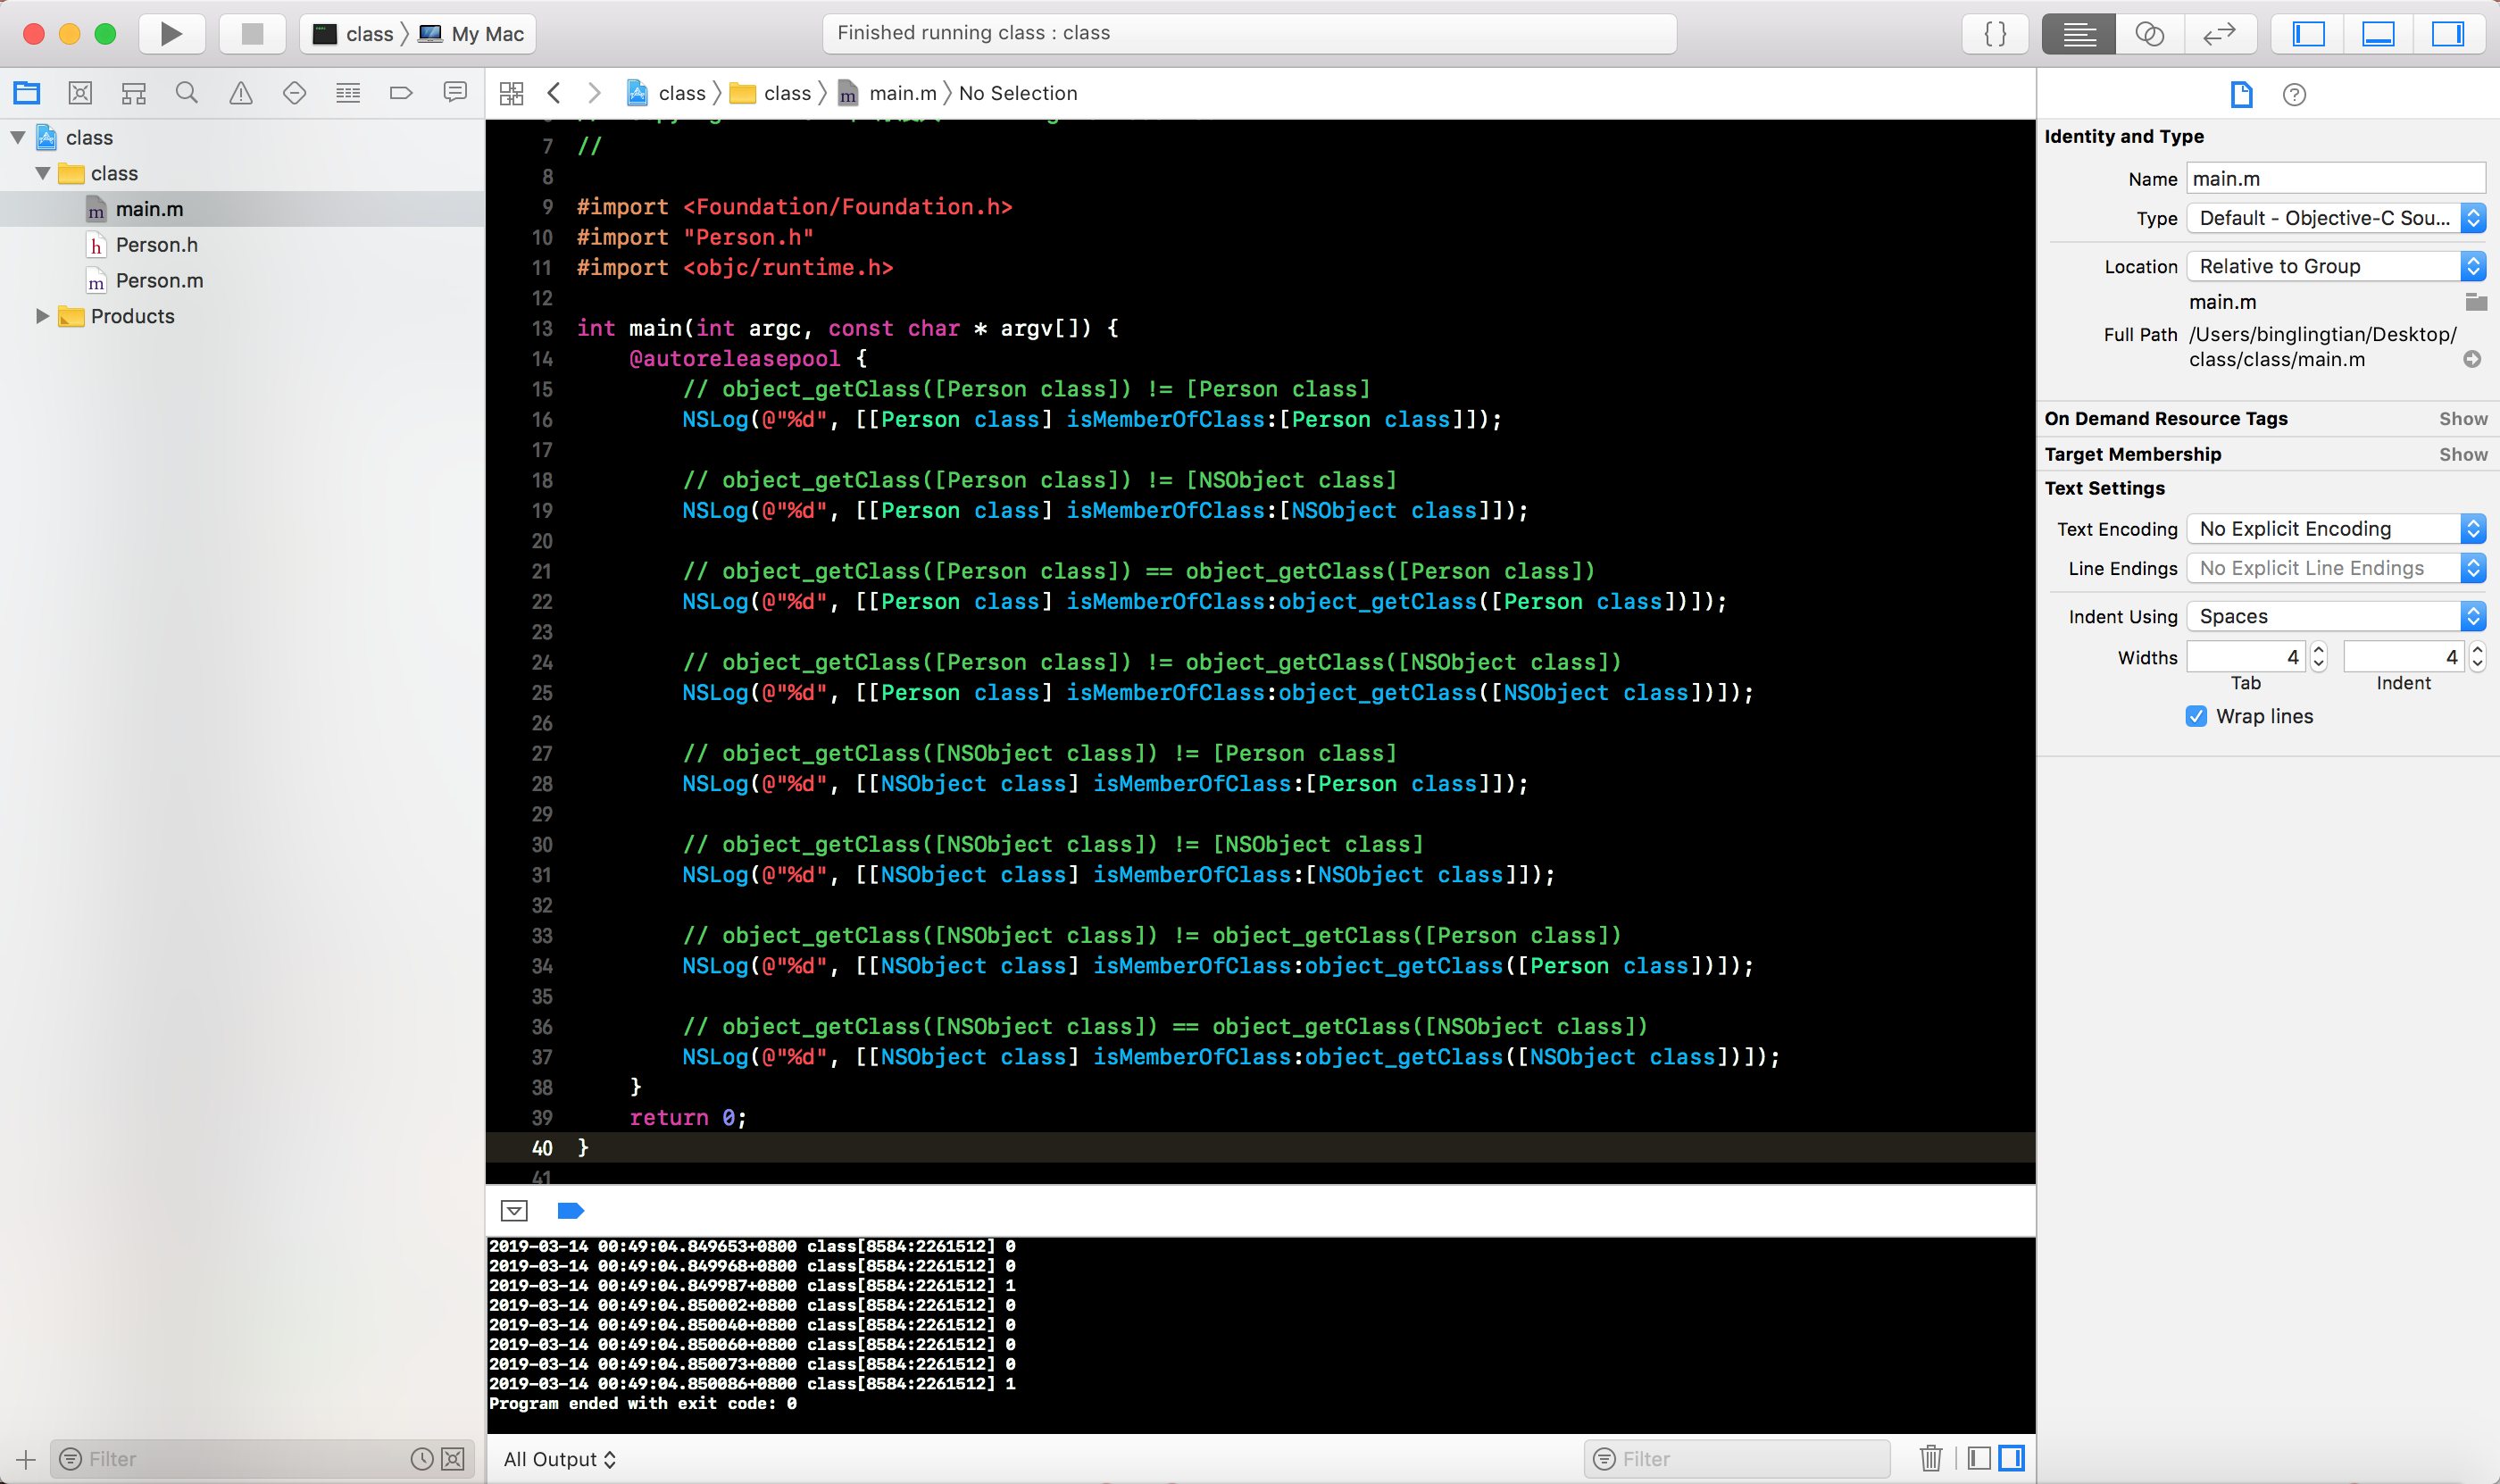Viewport: 2500px width, 1484px height.
Task: Open the All Output console menu
Action: tap(560, 1459)
